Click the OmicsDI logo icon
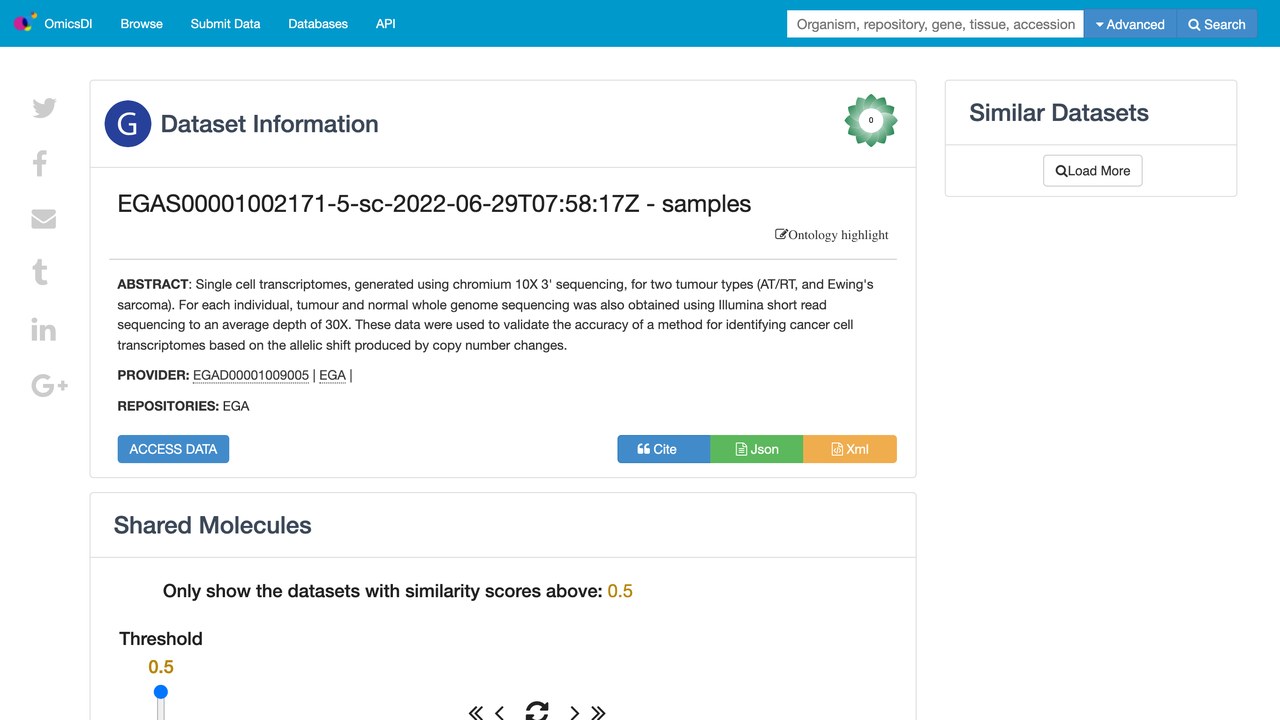This screenshot has width=1280, height=720. 25,23
